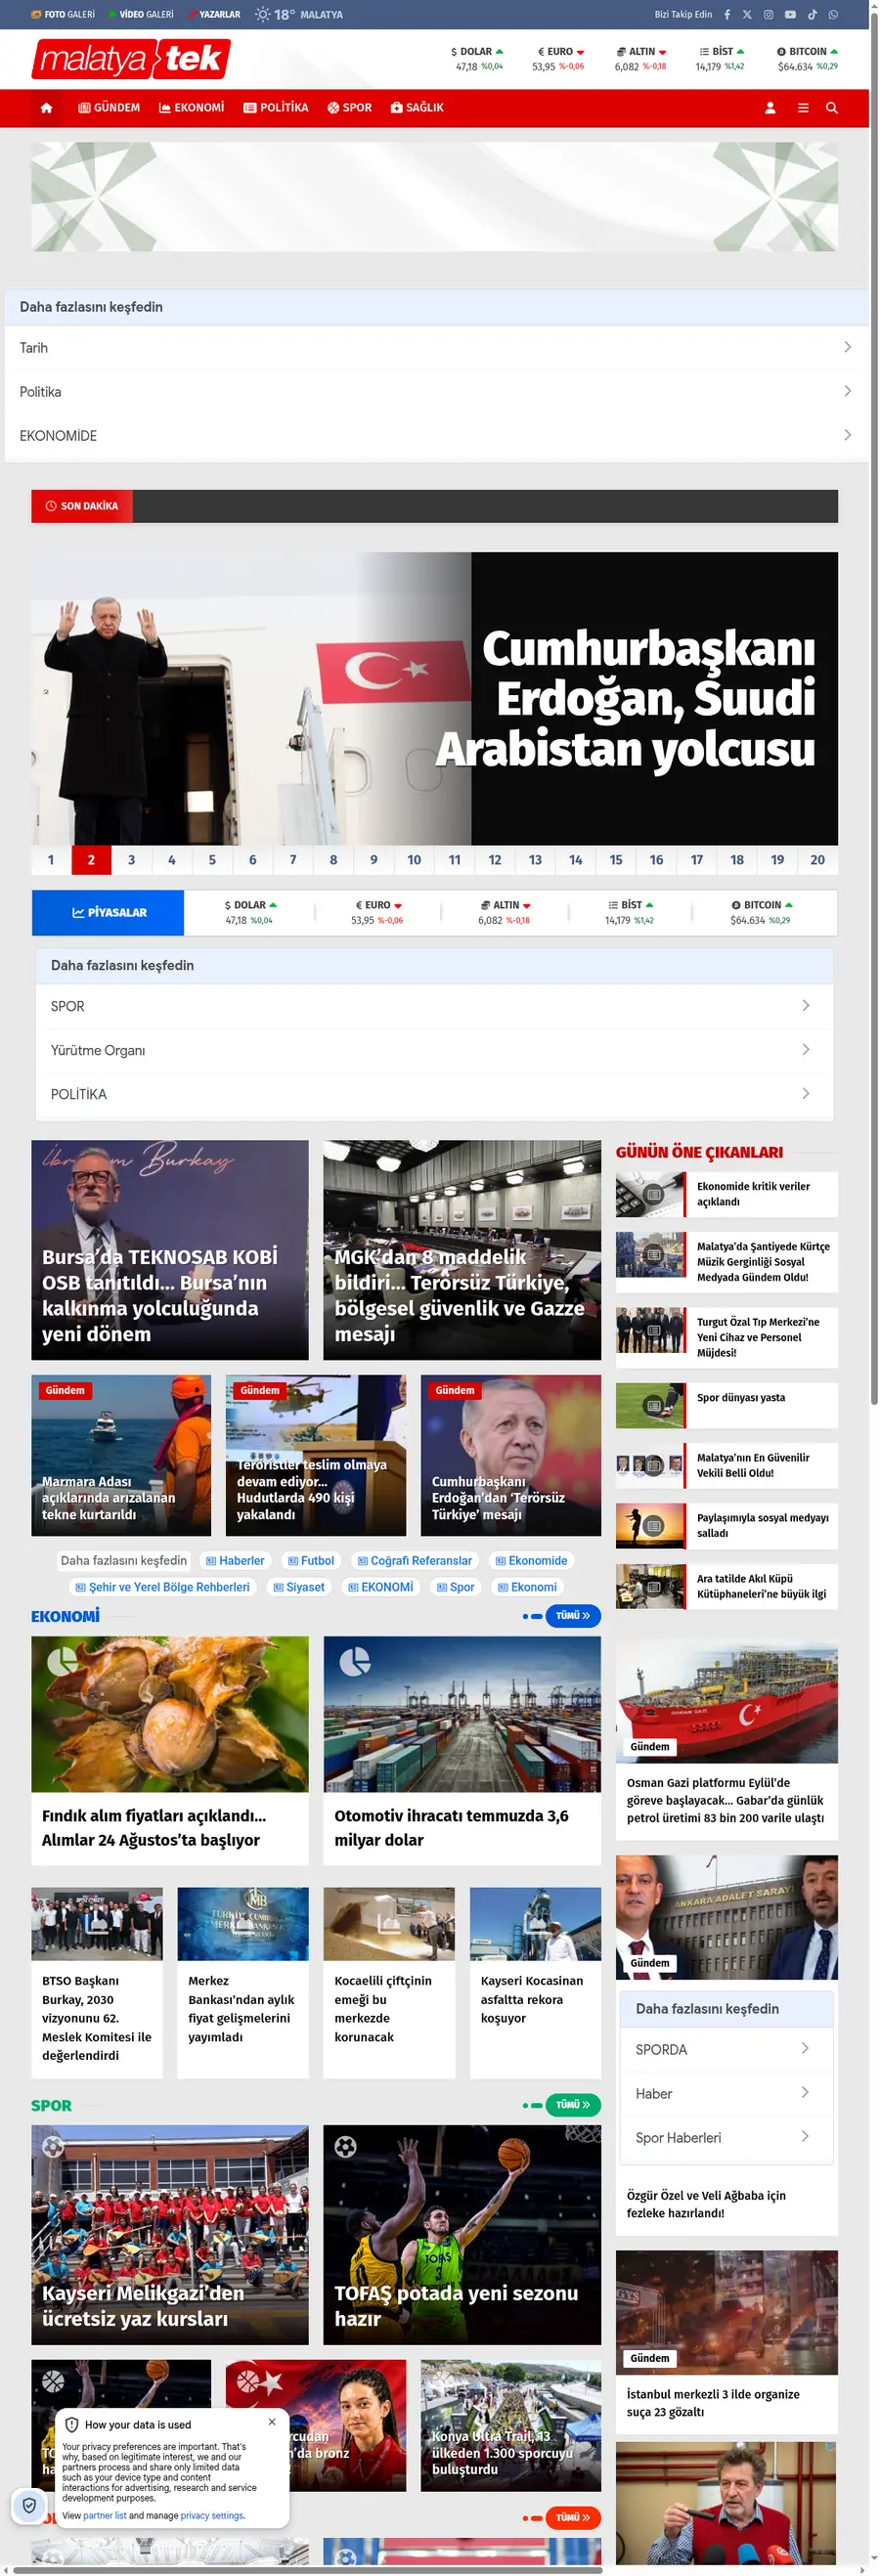The height and width of the screenshot is (2576, 880).
Task: Open the TikTok profile icon
Action: (812, 15)
